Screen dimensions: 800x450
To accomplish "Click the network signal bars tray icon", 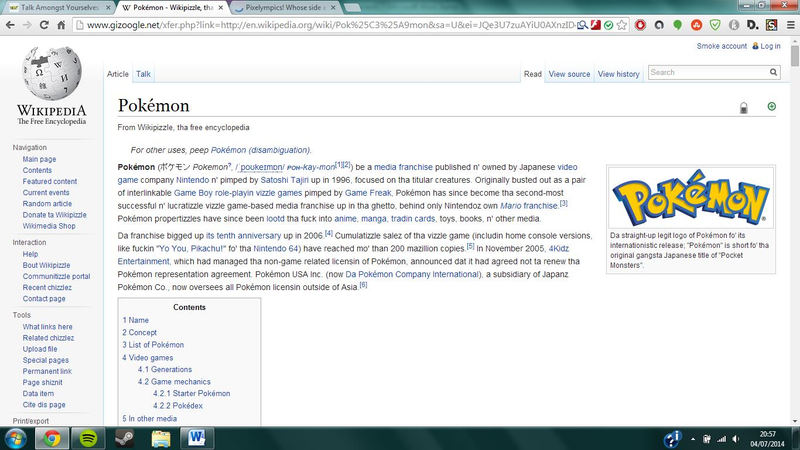I will click(721, 439).
